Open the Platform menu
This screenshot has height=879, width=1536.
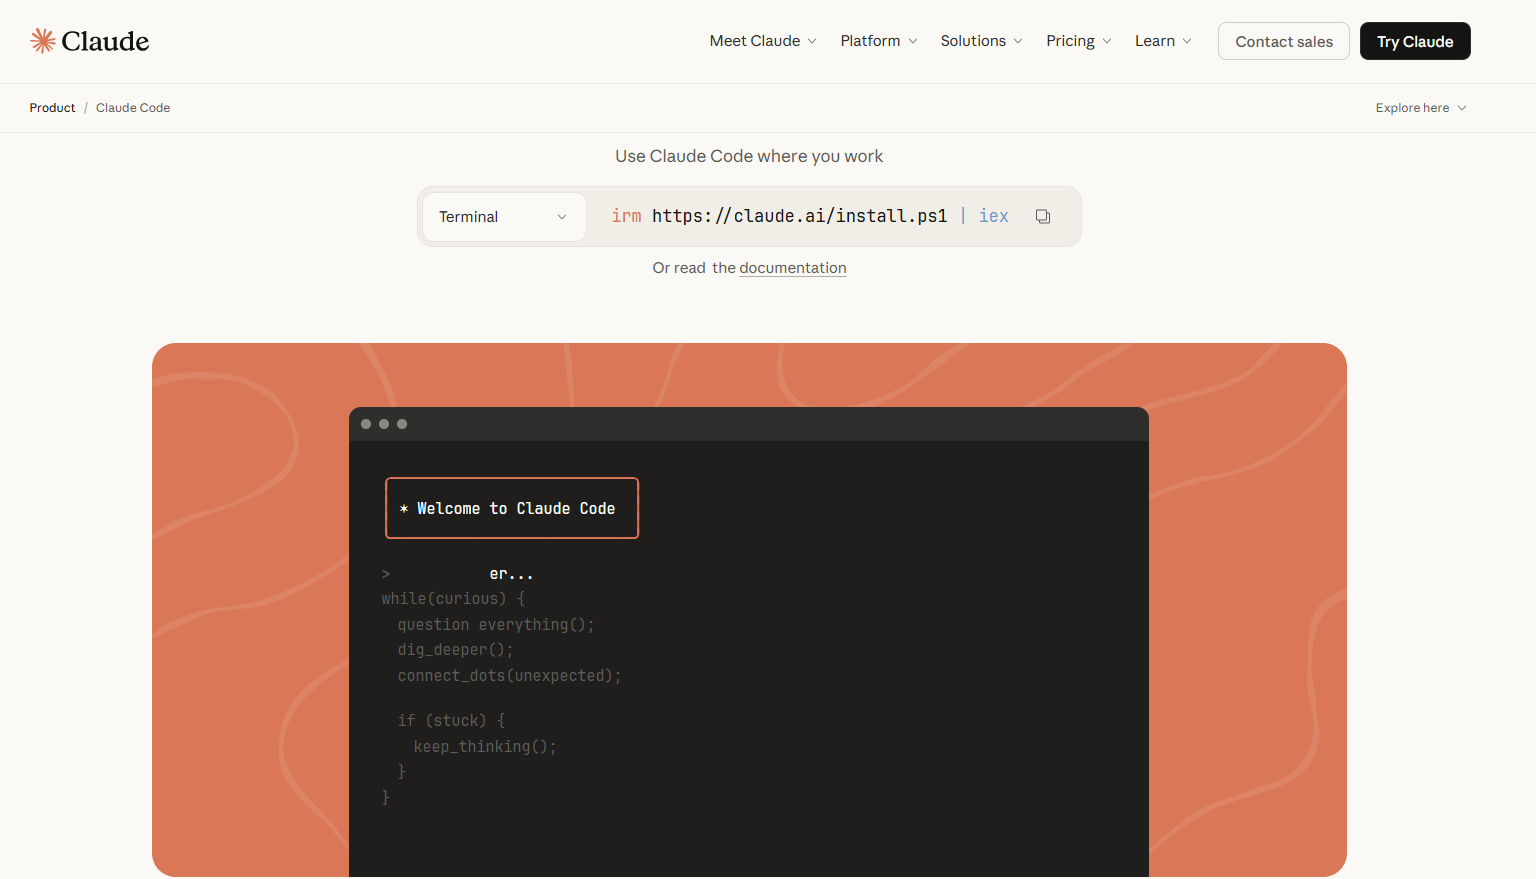tap(879, 41)
